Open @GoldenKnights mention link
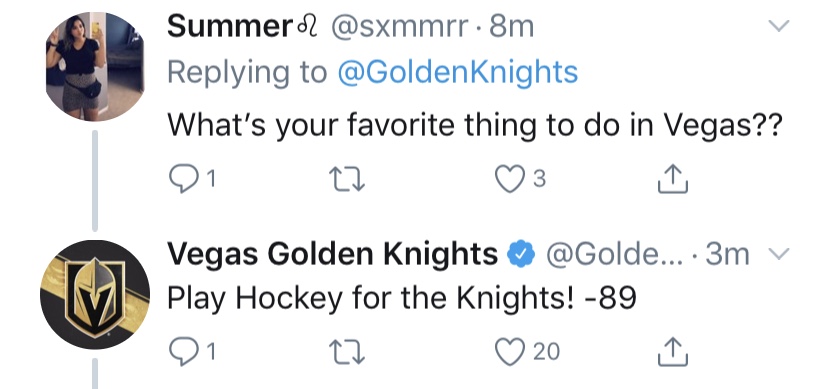This screenshot has width=828, height=389. click(x=457, y=72)
